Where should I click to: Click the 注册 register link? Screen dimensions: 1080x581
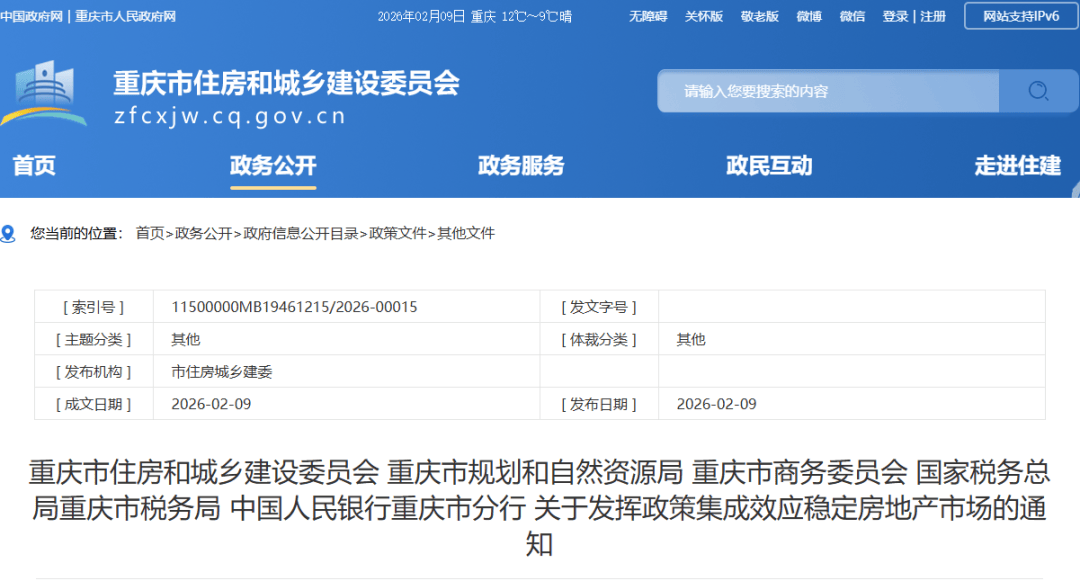[933, 17]
